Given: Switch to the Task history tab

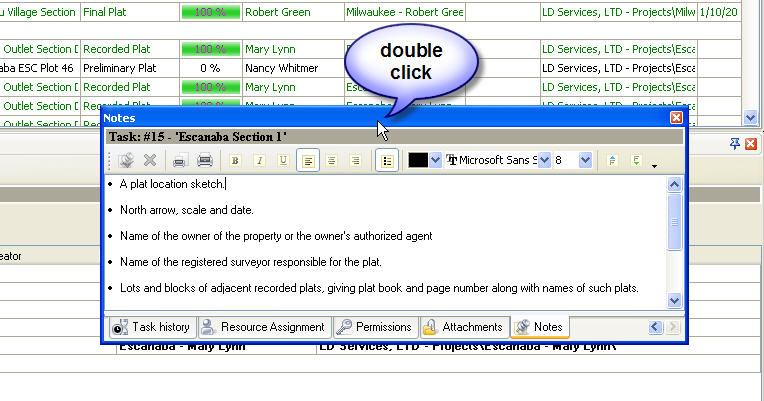Looking at the screenshot, I should click(150, 327).
